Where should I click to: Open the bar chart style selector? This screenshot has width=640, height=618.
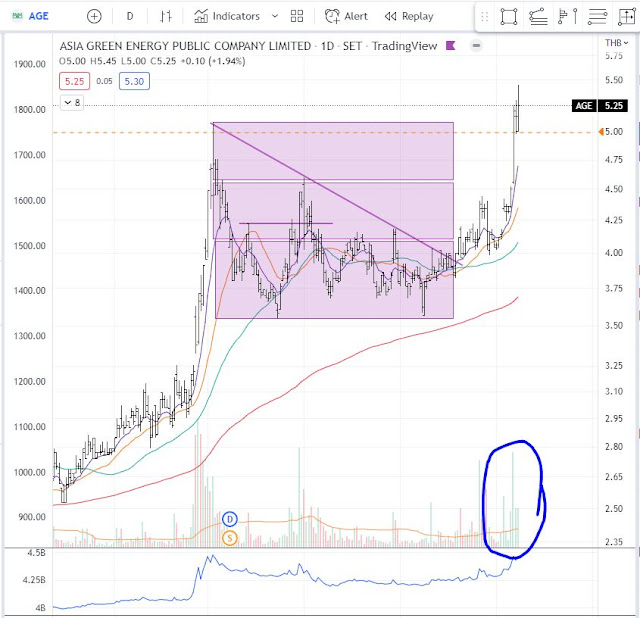tap(166, 16)
